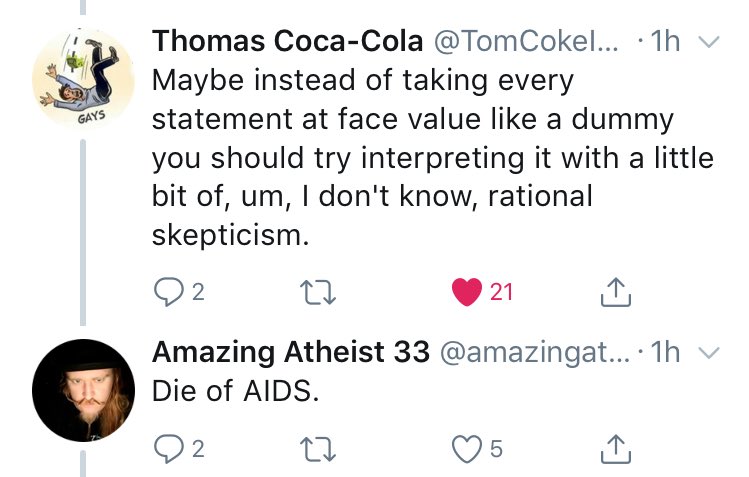
Task: Click the Amazing Atheist 33 display name
Action: pyautogui.click(x=290, y=352)
